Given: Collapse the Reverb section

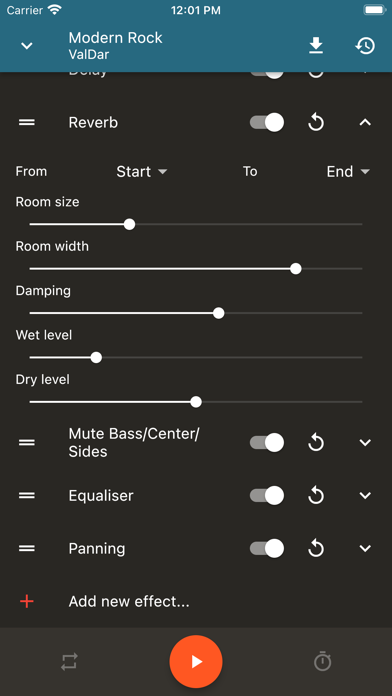Looking at the screenshot, I should click(x=365, y=123).
